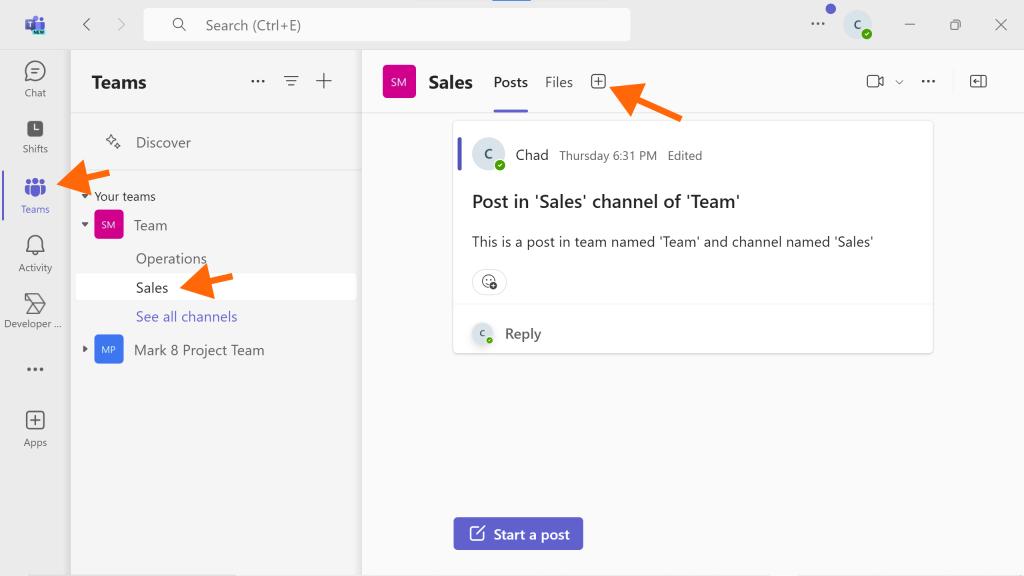Open the Shifts app icon
The image size is (1024, 576).
(35, 136)
